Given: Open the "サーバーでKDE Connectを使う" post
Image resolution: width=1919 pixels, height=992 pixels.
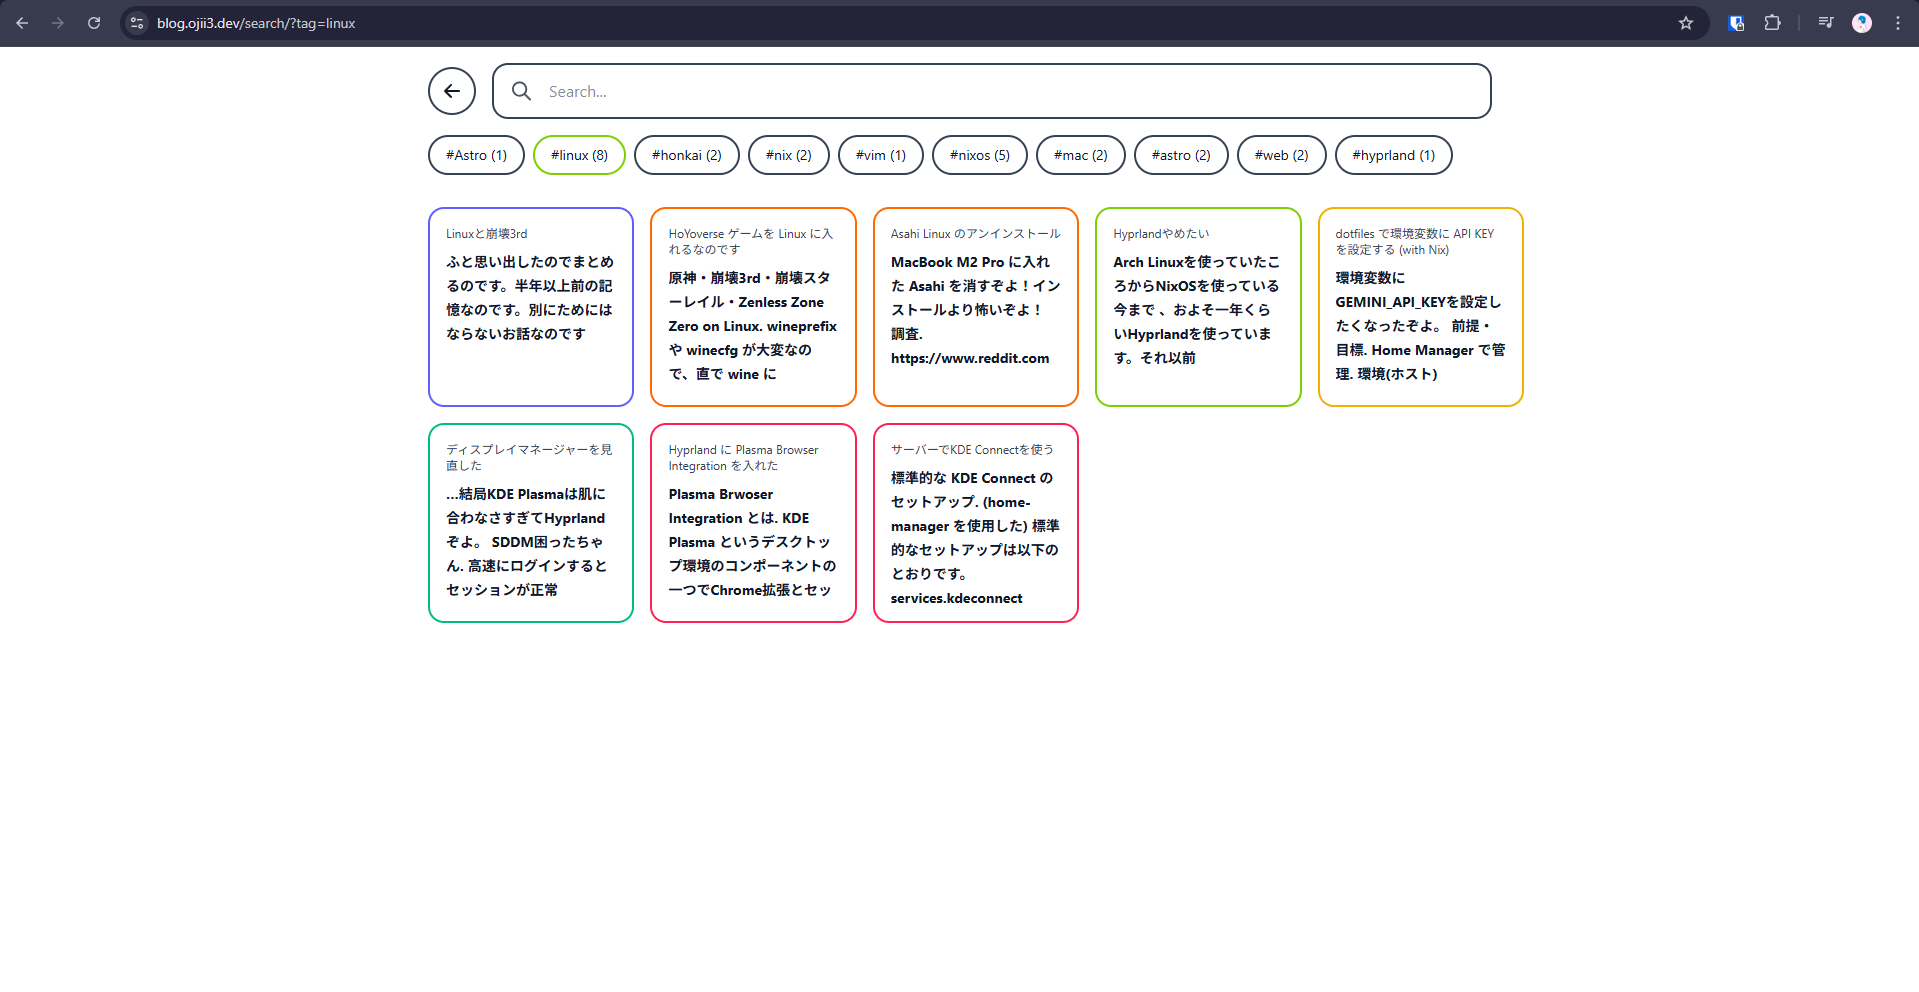Looking at the screenshot, I should pos(975,522).
